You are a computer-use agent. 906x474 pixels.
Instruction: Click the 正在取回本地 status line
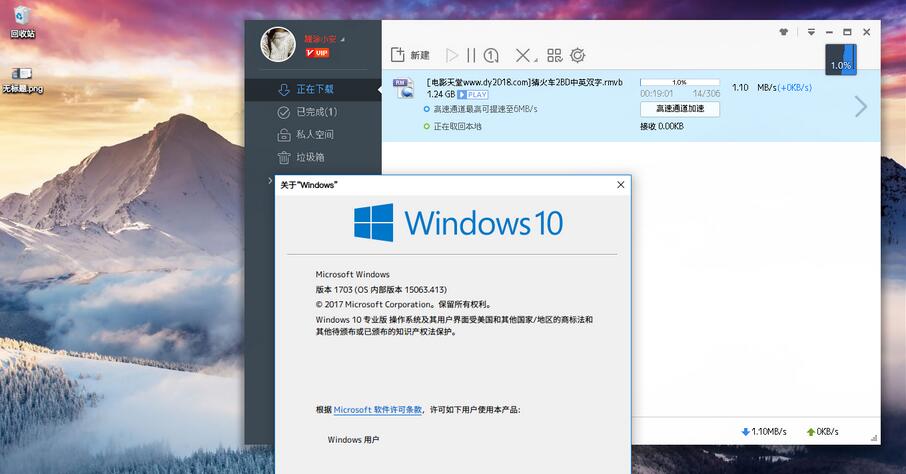click(457, 126)
